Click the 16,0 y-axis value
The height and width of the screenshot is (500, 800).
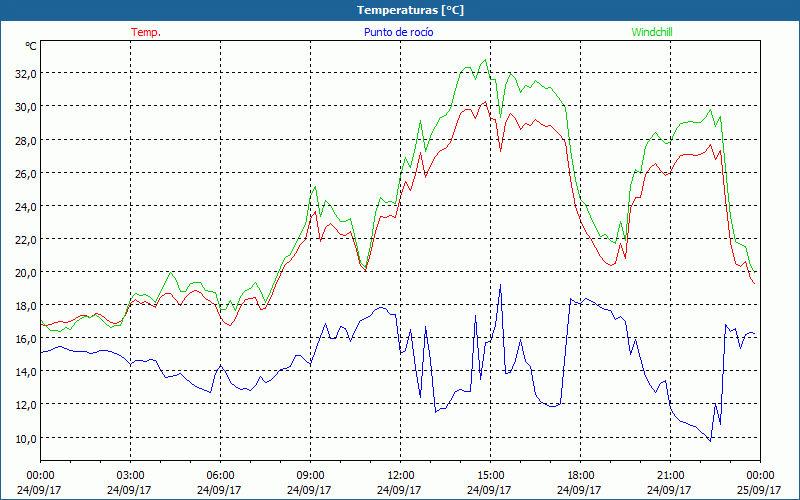pos(26,339)
